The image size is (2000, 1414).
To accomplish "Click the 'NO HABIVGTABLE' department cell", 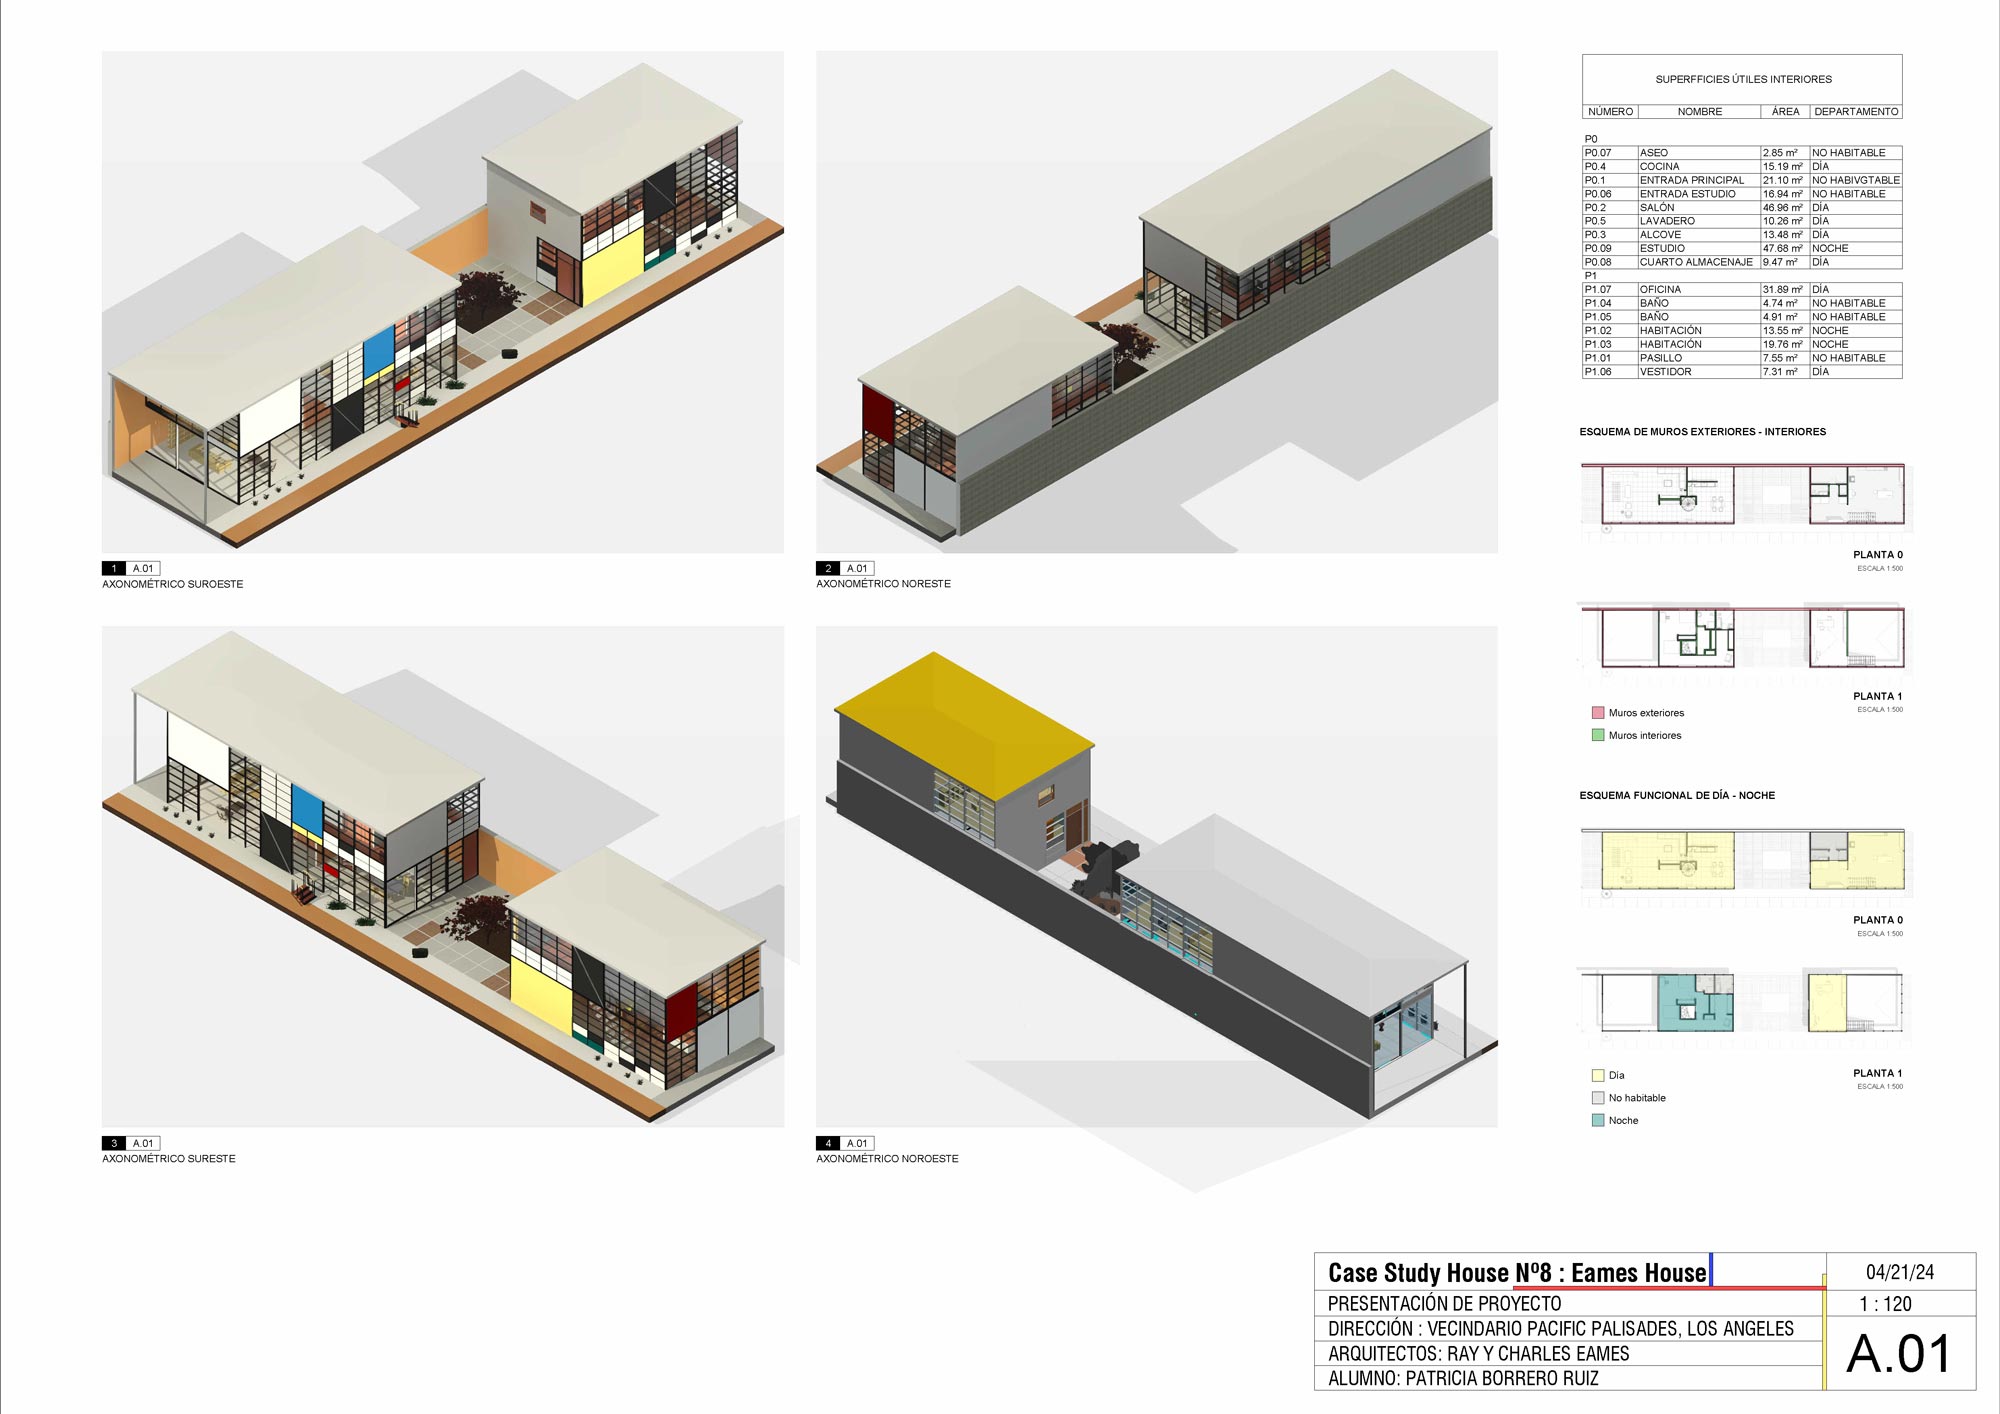I will [1856, 180].
